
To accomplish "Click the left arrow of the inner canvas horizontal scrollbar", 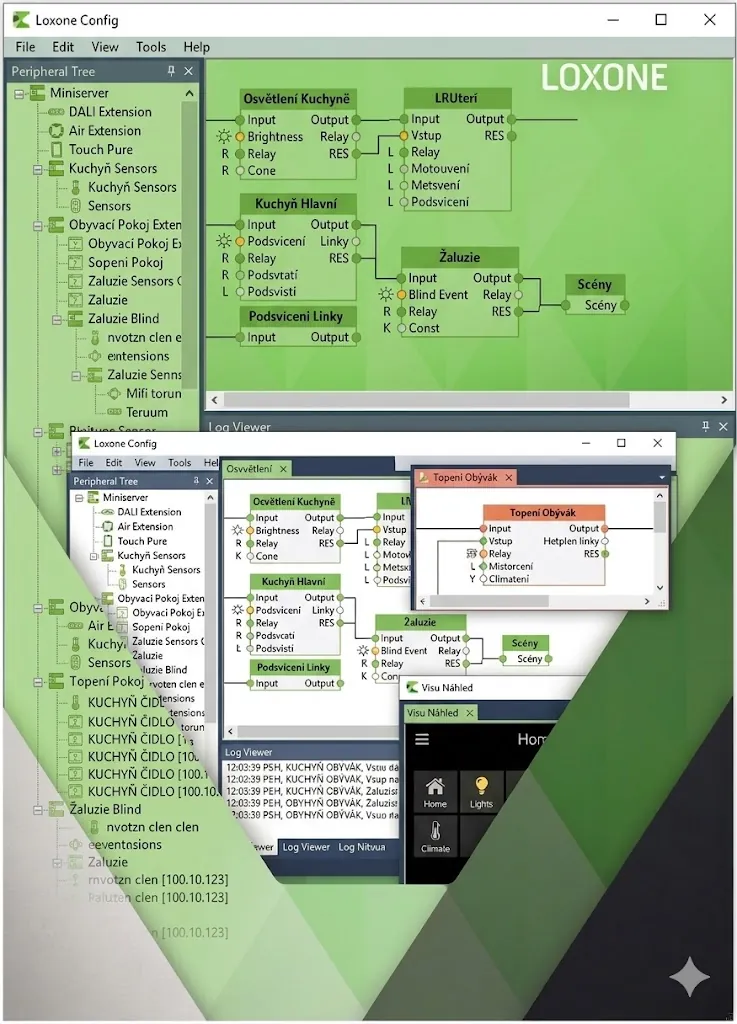I will 231,731.
